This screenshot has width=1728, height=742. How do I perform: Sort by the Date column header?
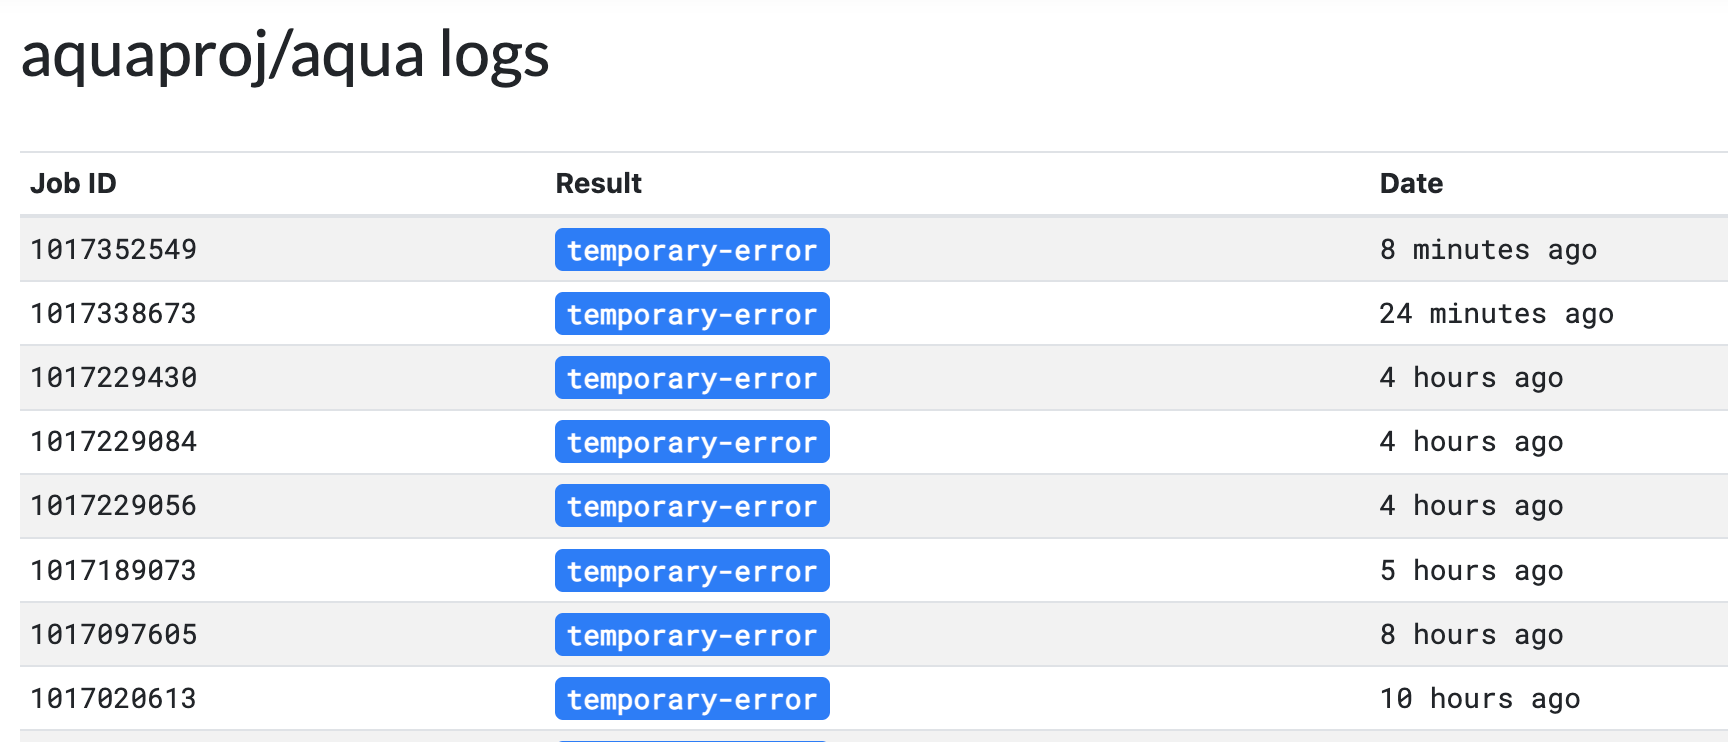1411,183
